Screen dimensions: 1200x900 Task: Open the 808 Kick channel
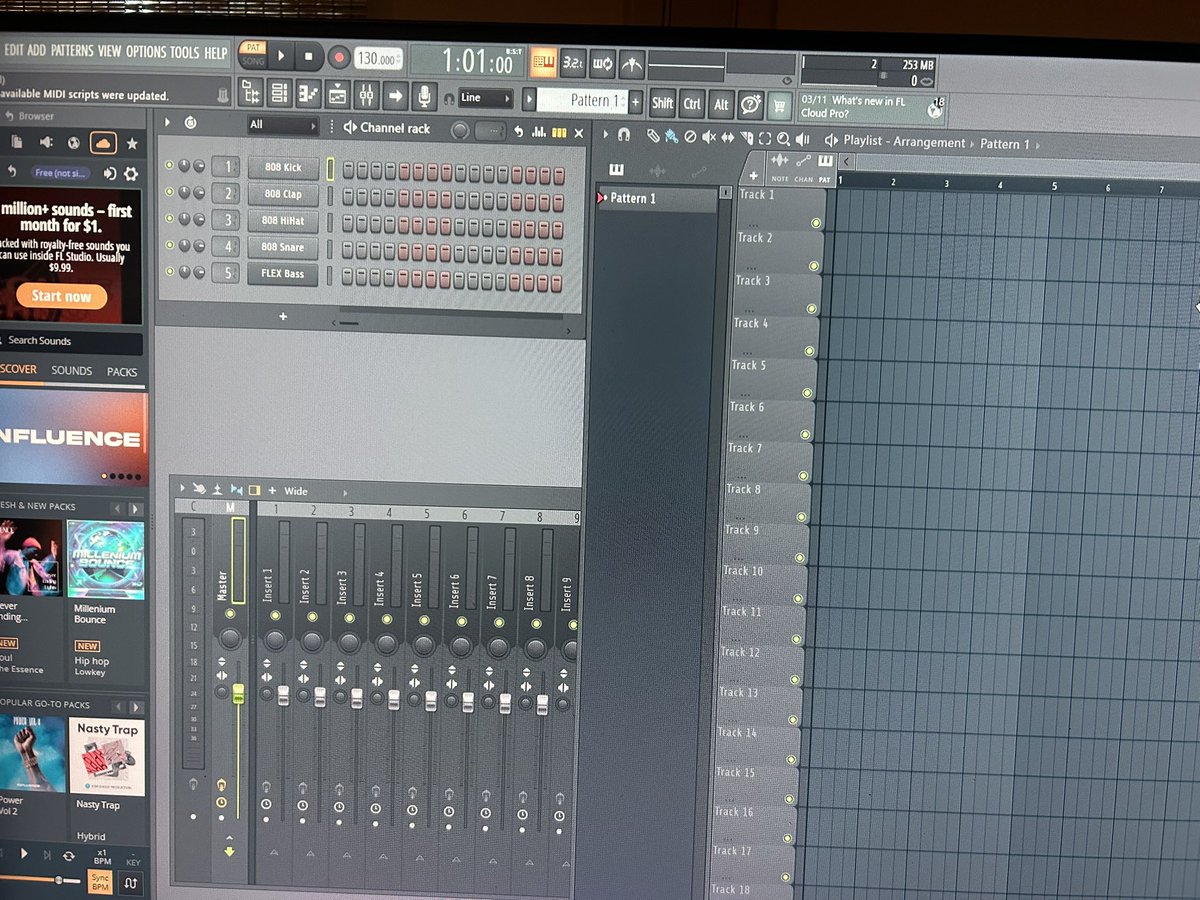tap(284, 167)
